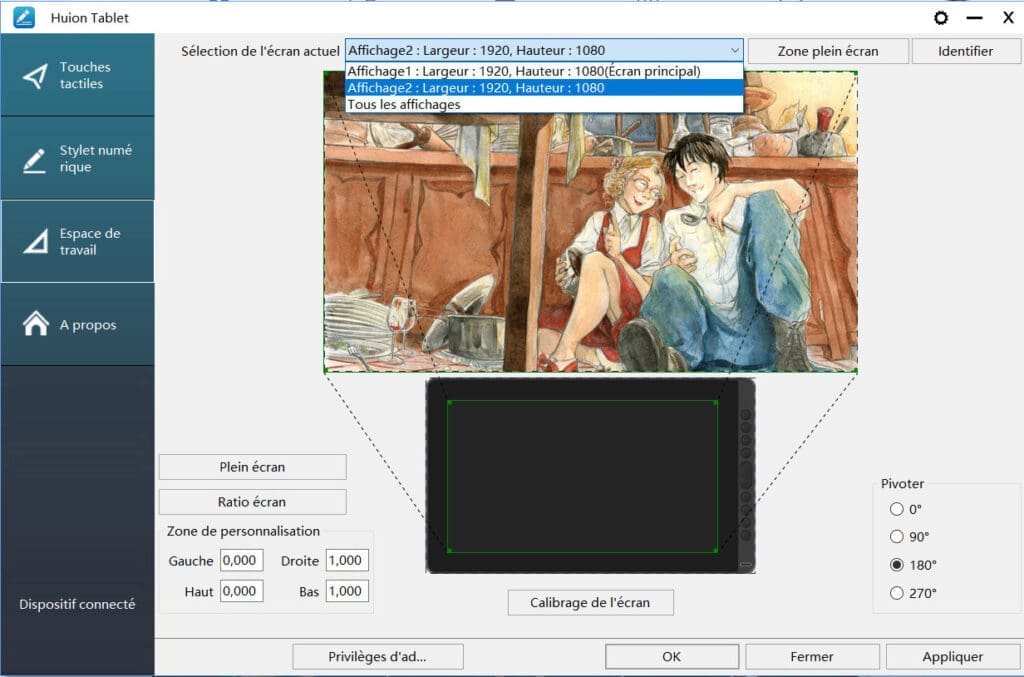Collapse the screen selection dropdown arrow
Screen dimensions: 1024x677
coord(735,50)
